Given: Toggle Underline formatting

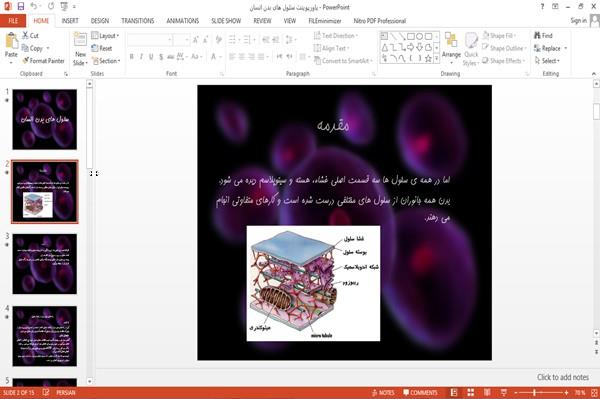Looking at the screenshot, I should tap(151, 57).
